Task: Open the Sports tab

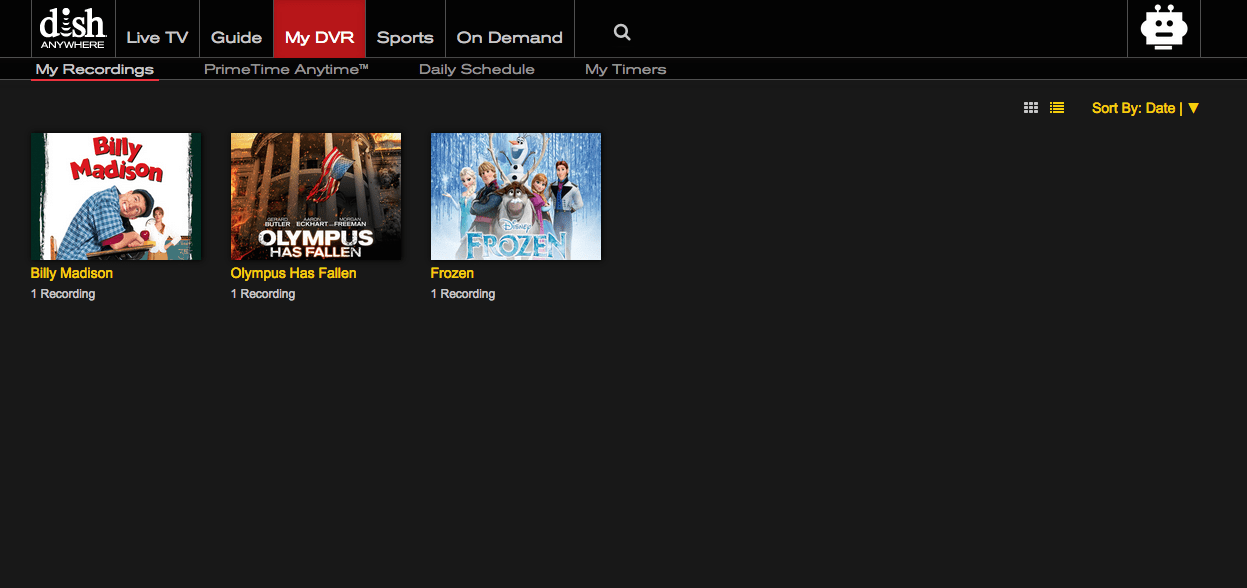Action: click(405, 37)
